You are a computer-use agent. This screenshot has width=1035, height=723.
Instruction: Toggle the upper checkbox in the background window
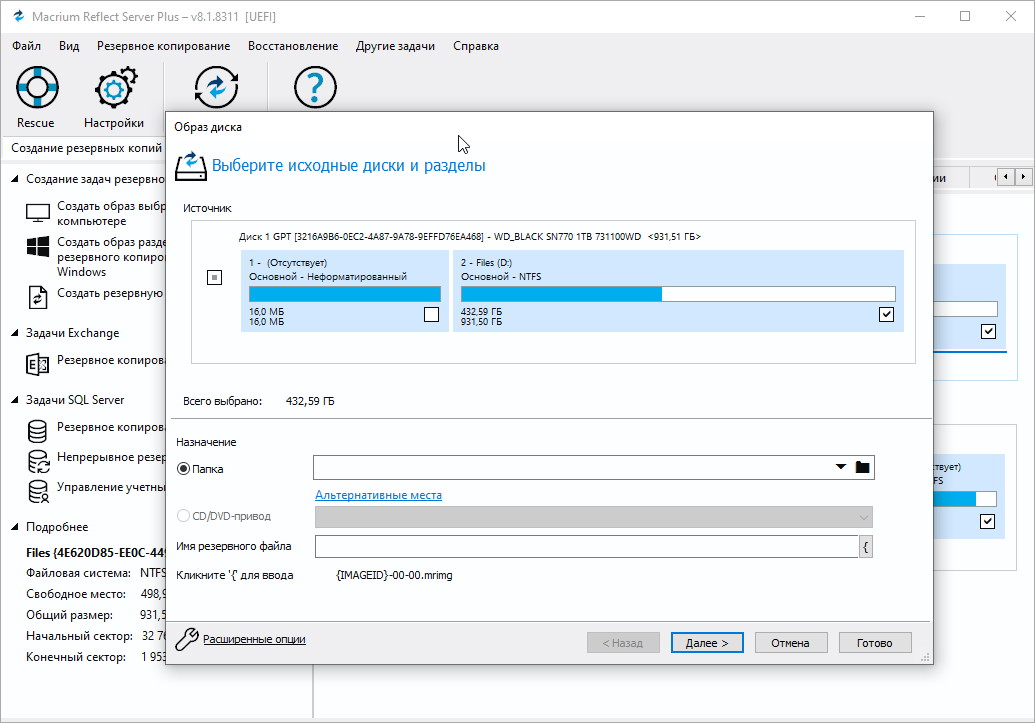[x=988, y=331]
